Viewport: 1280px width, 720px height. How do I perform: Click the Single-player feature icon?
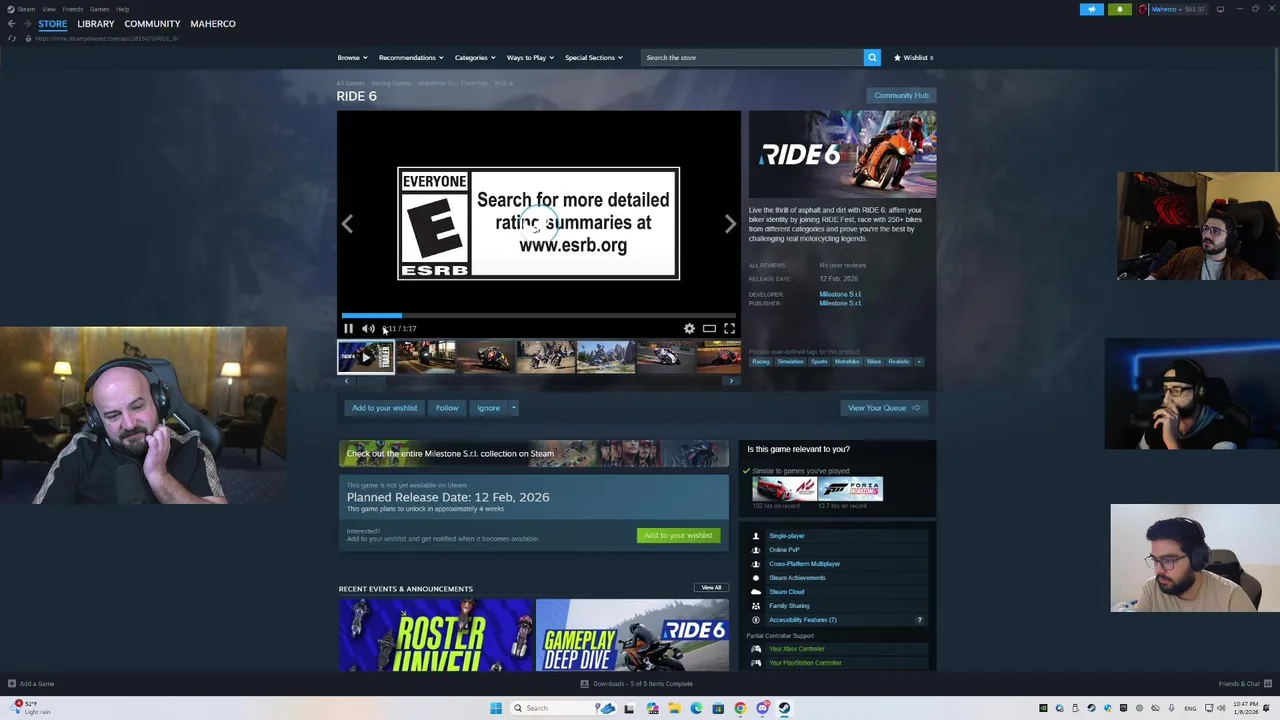tap(756, 536)
